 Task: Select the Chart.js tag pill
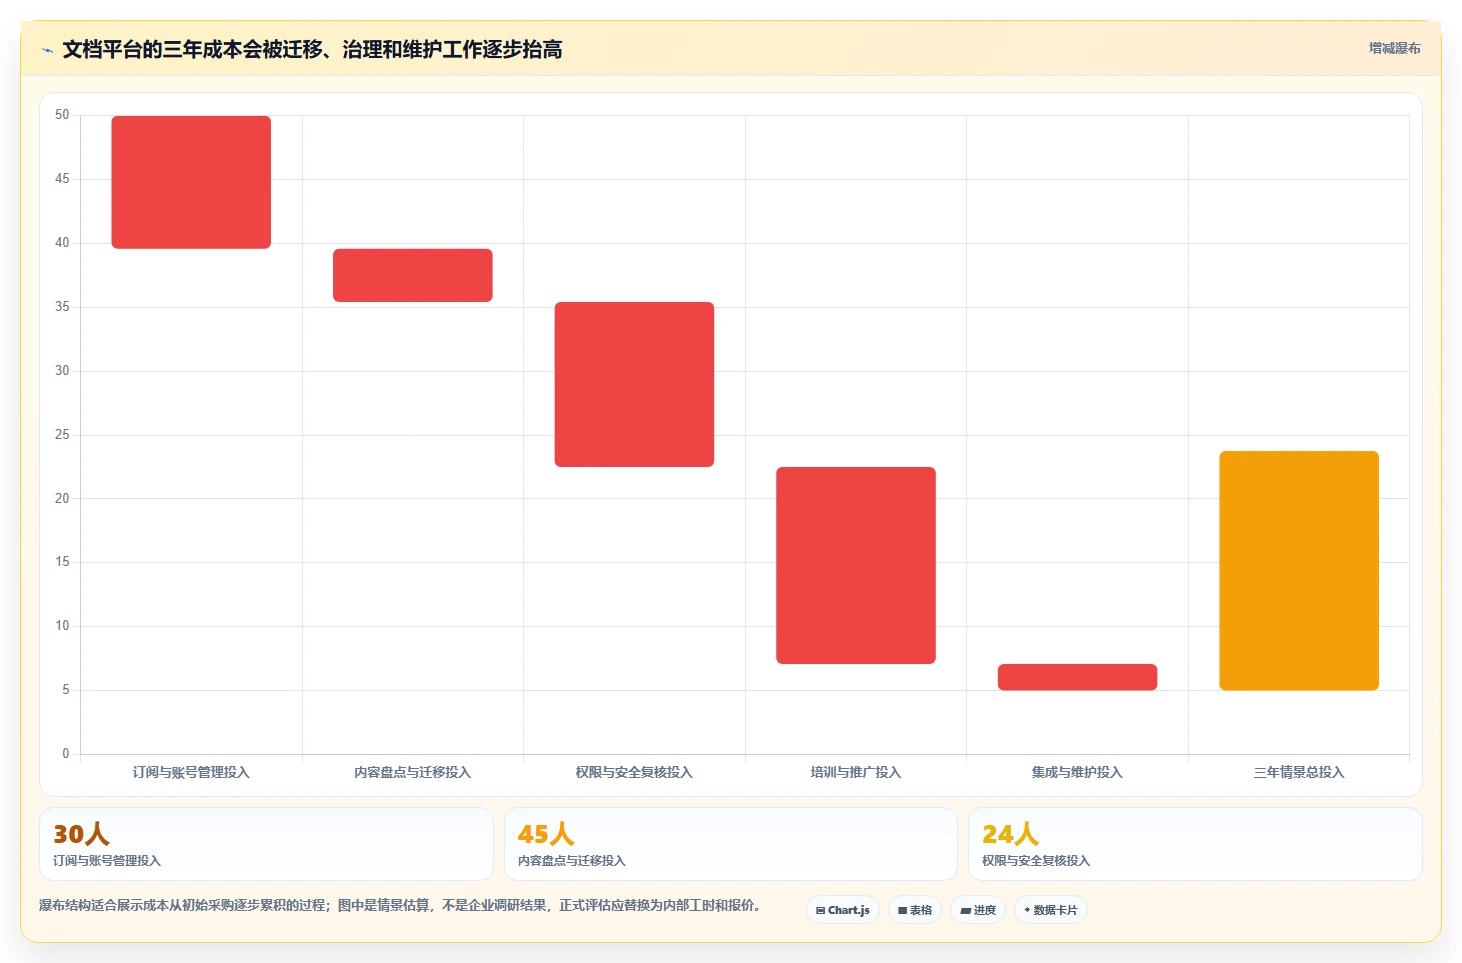[843, 910]
